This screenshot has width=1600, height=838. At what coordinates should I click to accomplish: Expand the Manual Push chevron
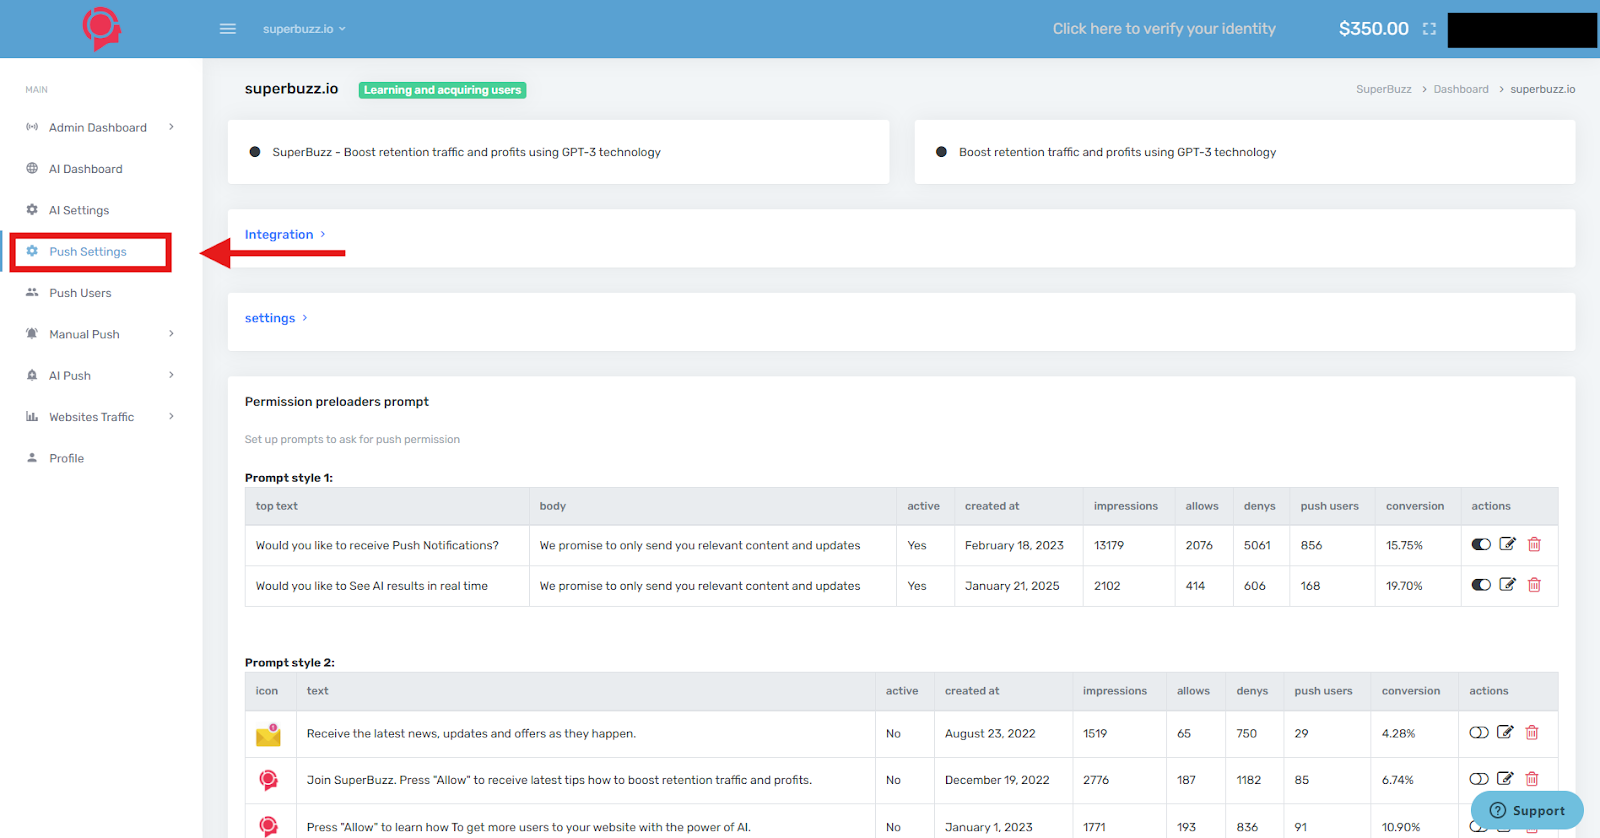pyautogui.click(x=171, y=334)
